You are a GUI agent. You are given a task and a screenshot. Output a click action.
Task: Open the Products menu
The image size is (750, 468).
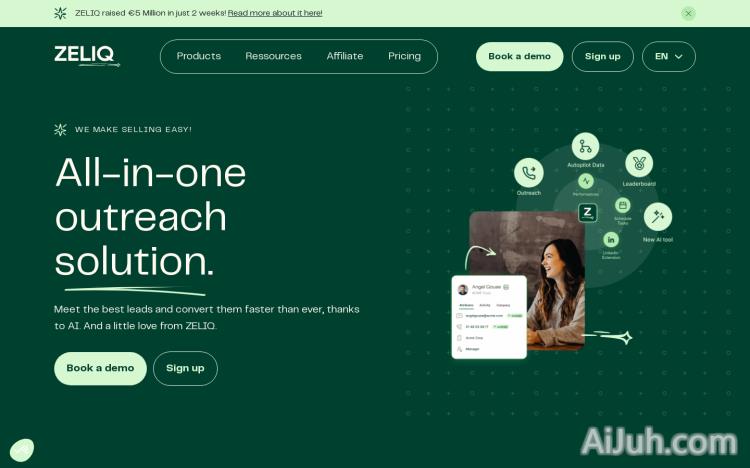point(199,56)
